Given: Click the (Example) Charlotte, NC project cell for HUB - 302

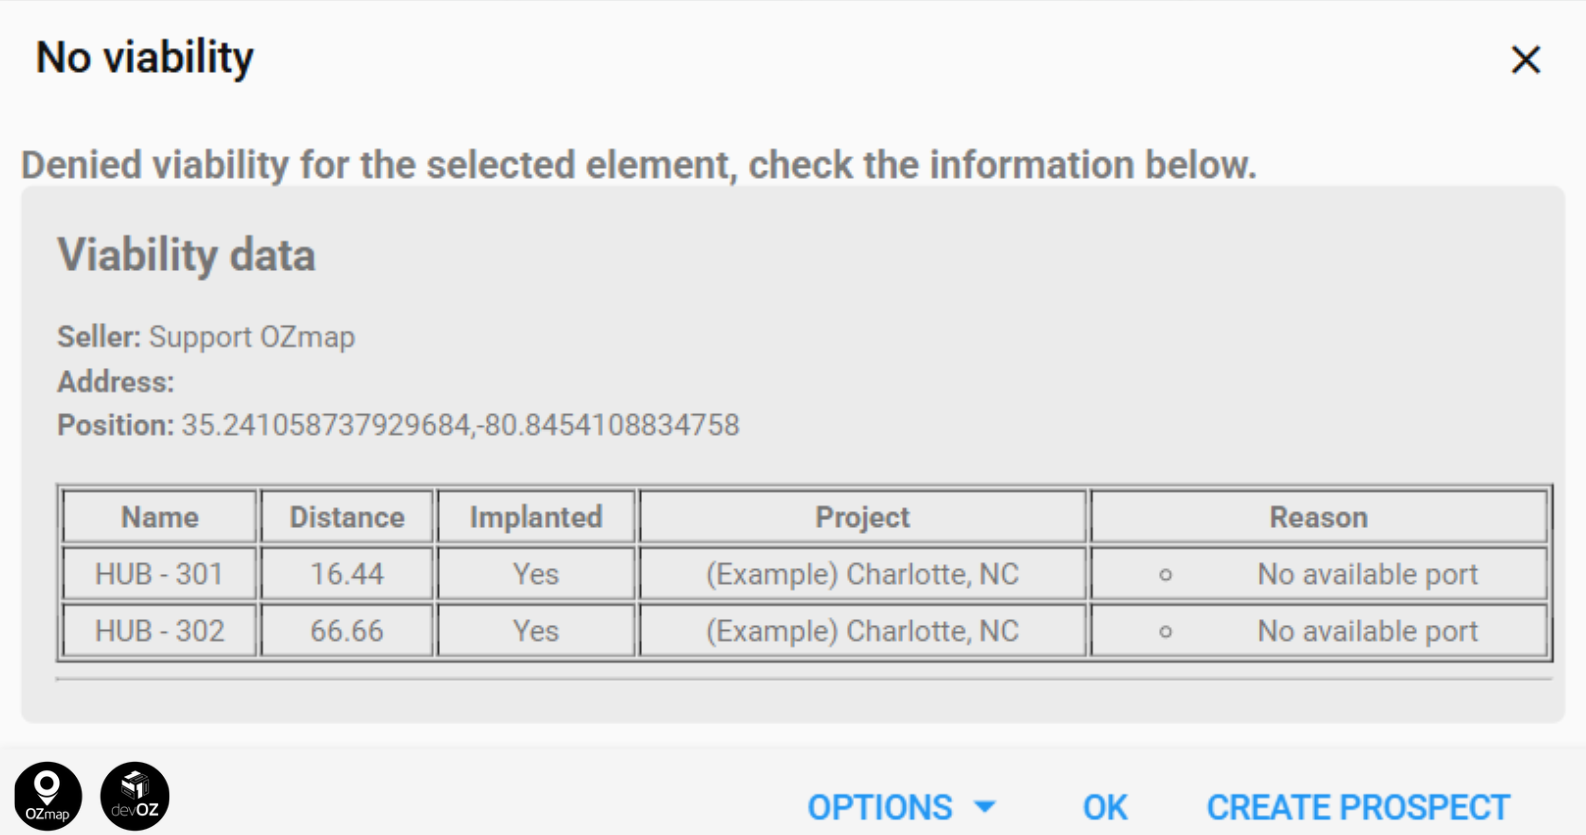Looking at the screenshot, I should [861, 631].
